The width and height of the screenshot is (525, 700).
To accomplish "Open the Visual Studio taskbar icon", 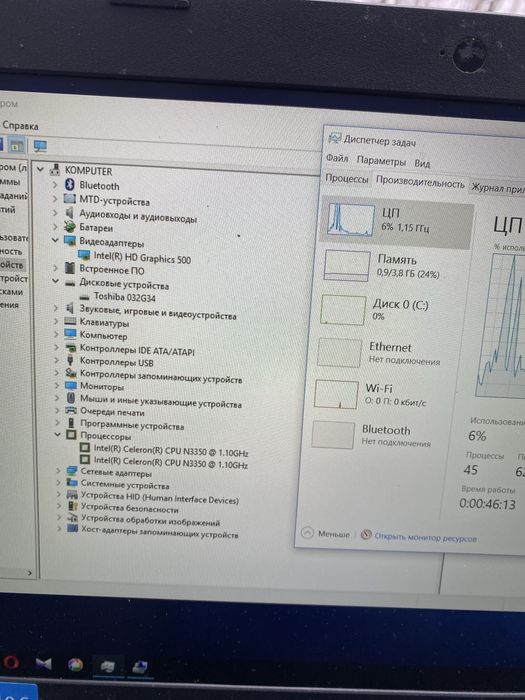I will [43, 663].
